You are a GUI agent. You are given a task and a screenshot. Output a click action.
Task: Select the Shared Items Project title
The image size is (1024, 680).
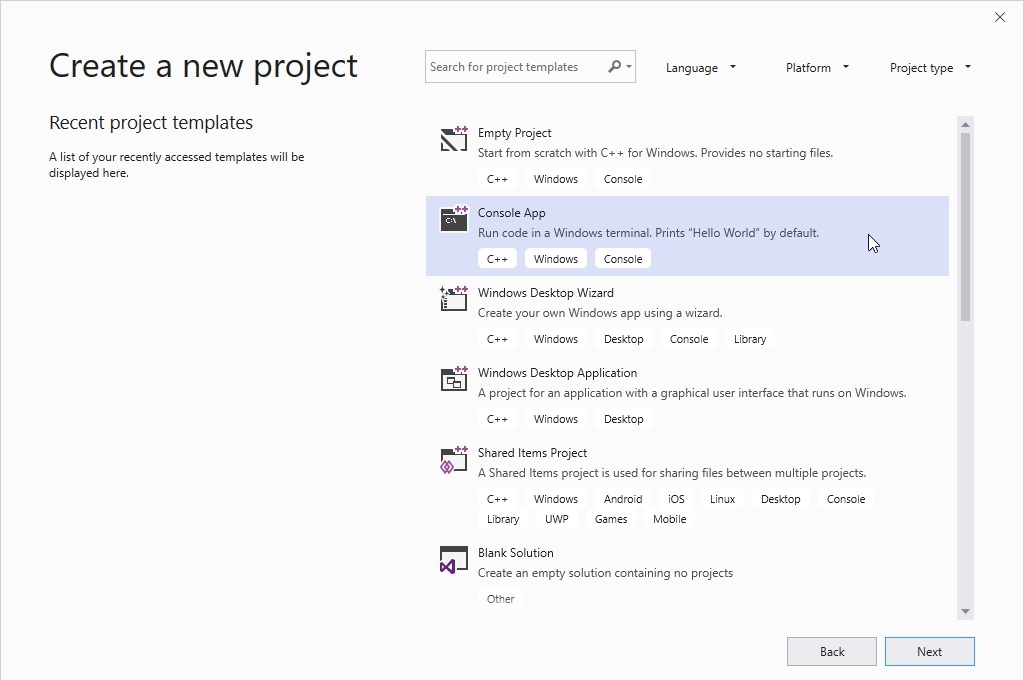click(x=532, y=453)
